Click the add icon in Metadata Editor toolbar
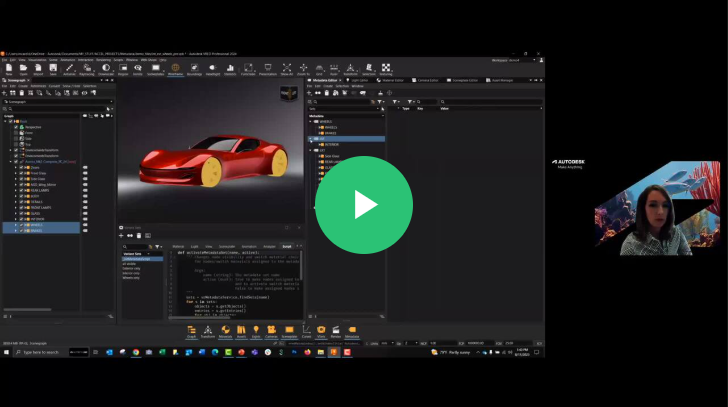The height and width of the screenshot is (407, 728). pos(310,93)
